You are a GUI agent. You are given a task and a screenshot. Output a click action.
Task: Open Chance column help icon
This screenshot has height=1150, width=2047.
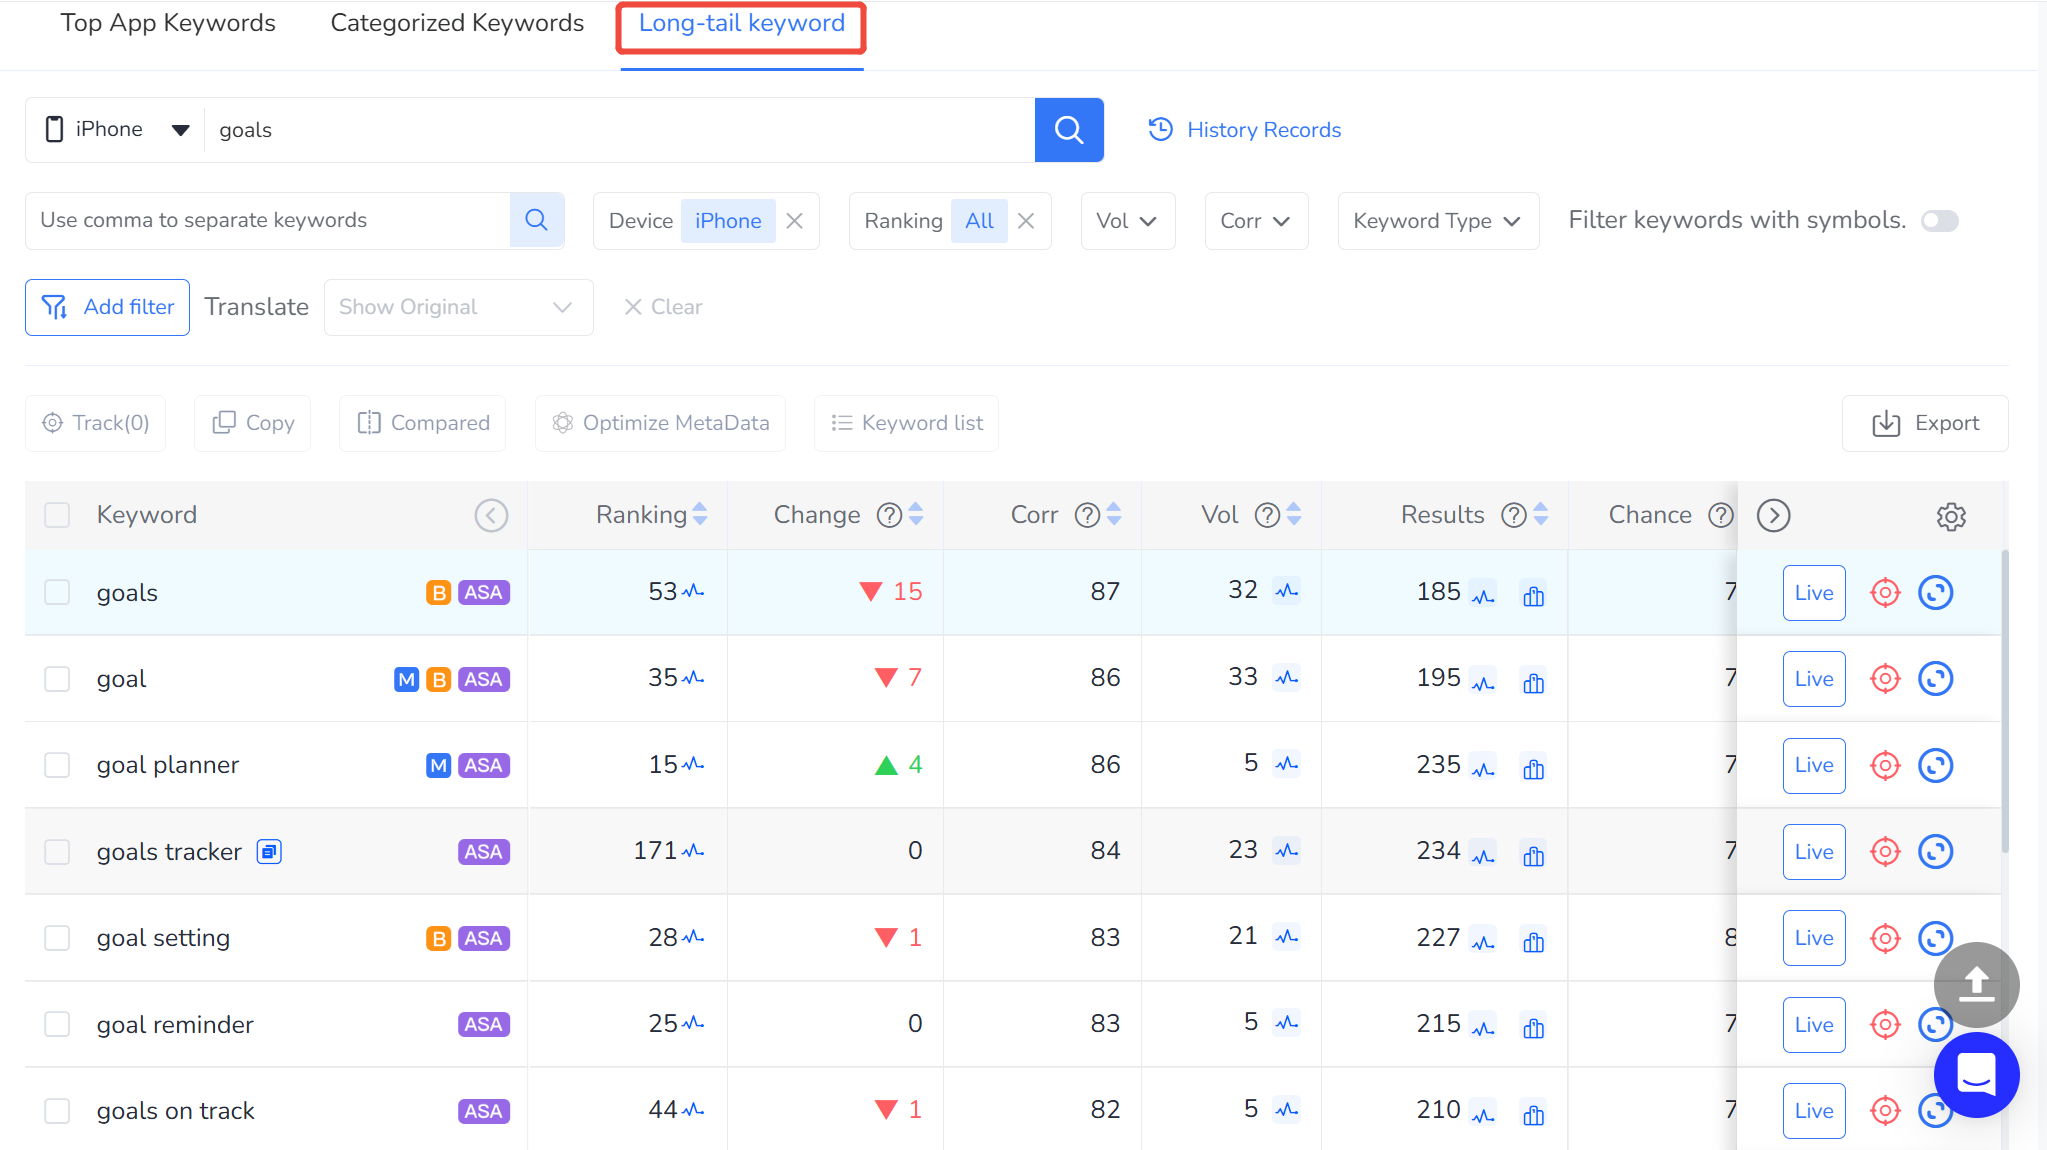click(1720, 515)
